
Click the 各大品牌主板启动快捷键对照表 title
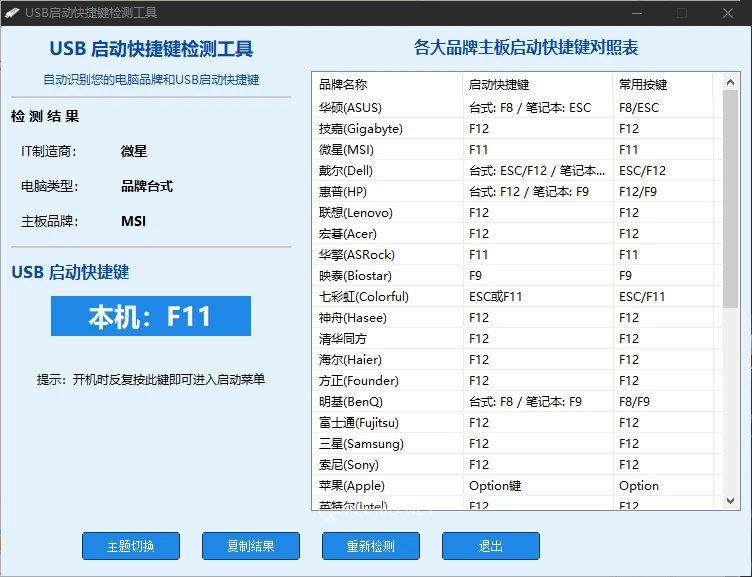(526, 47)
